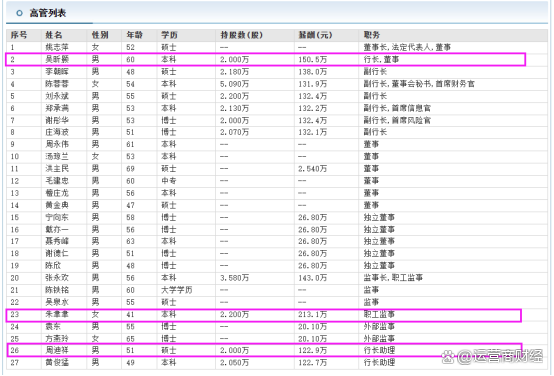The image size is (554, 376).
Task: Click the 132.2万 salary cell
Action: click(313, 108)
